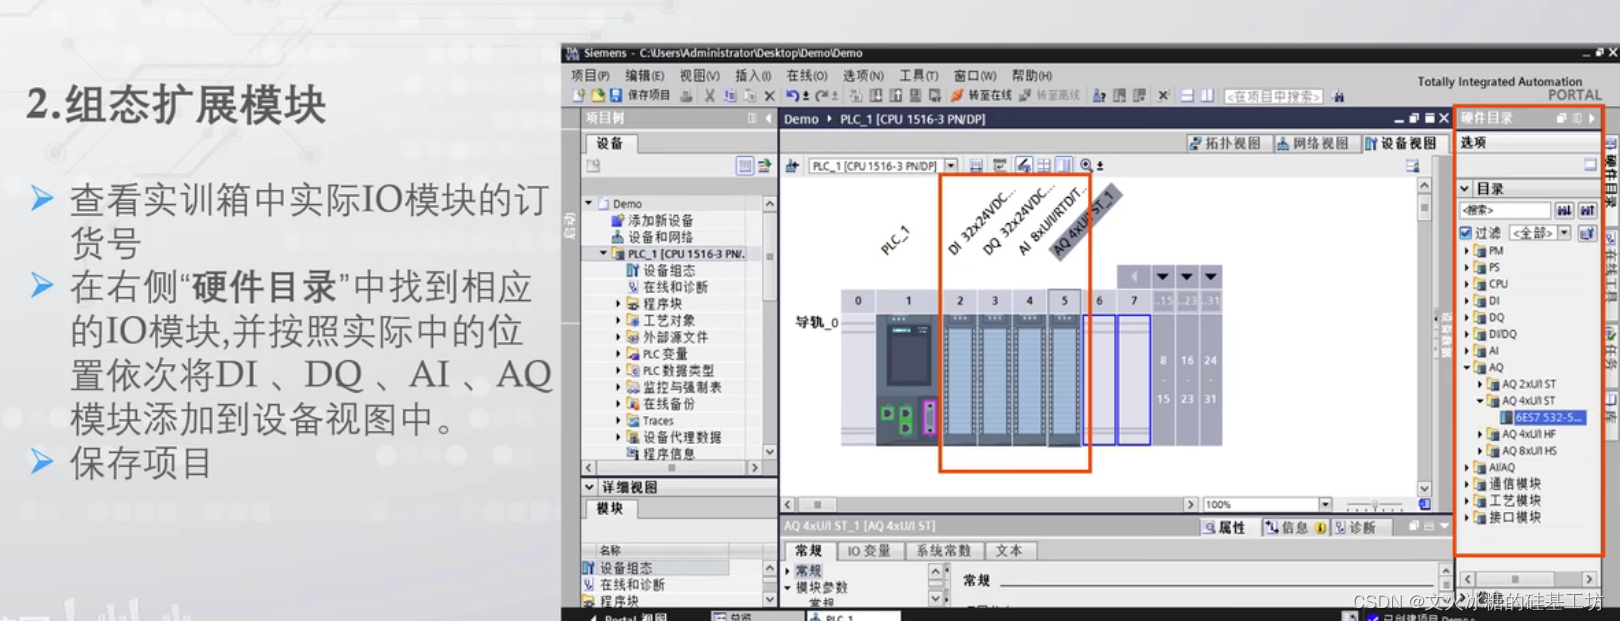This screenshot has height=621, width=1620.
Task: Toggle the filter (过滤) checkbox in catalog
Action: 1466,233
